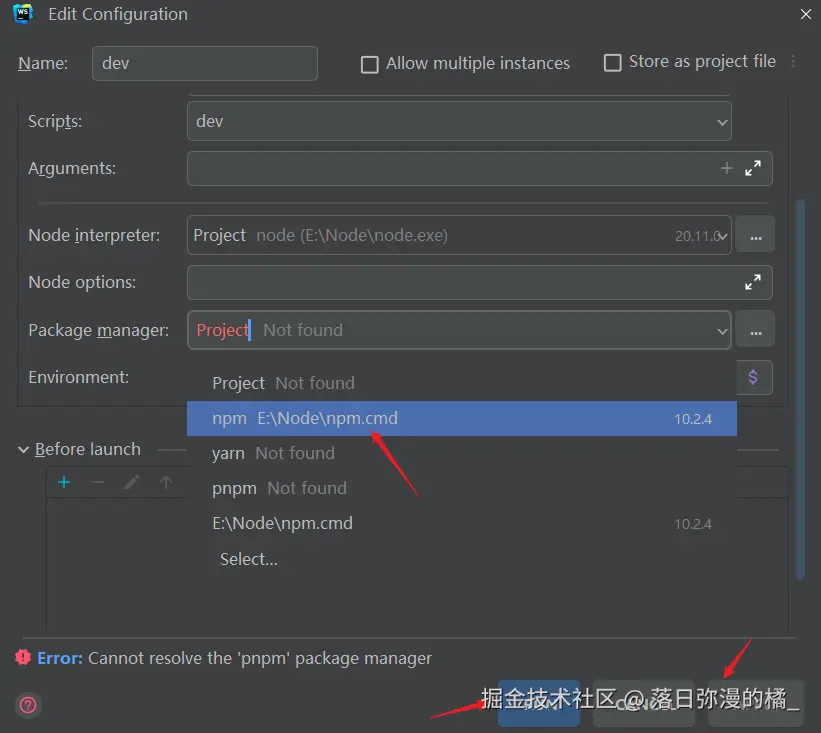821x733 pixels.
Task: Choose yarn Not found option
Action: [x=461, y=453]
